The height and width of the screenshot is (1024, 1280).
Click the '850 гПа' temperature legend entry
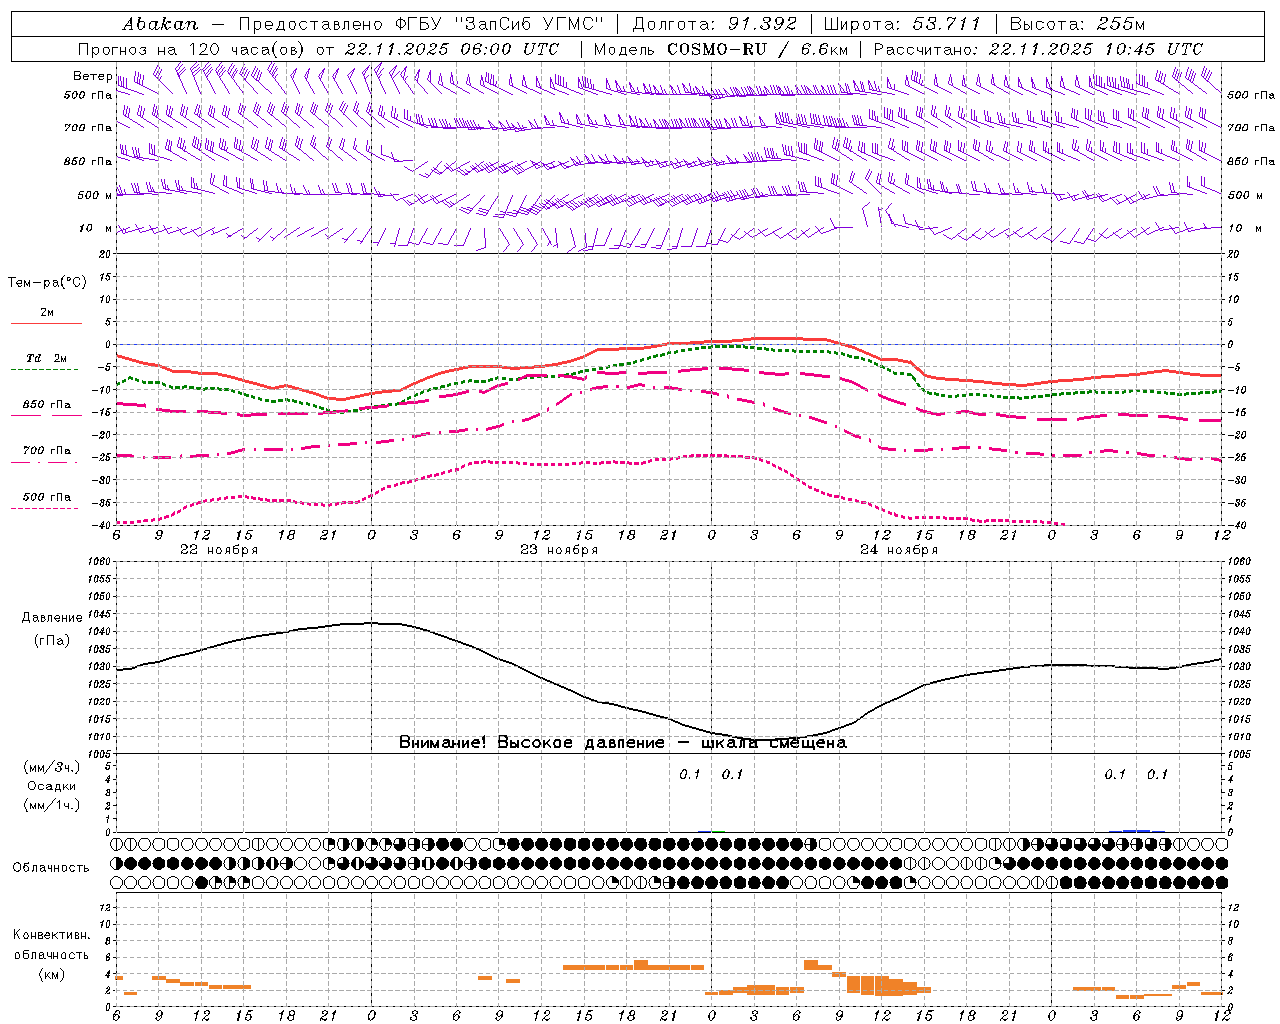[x=46, y=405]
